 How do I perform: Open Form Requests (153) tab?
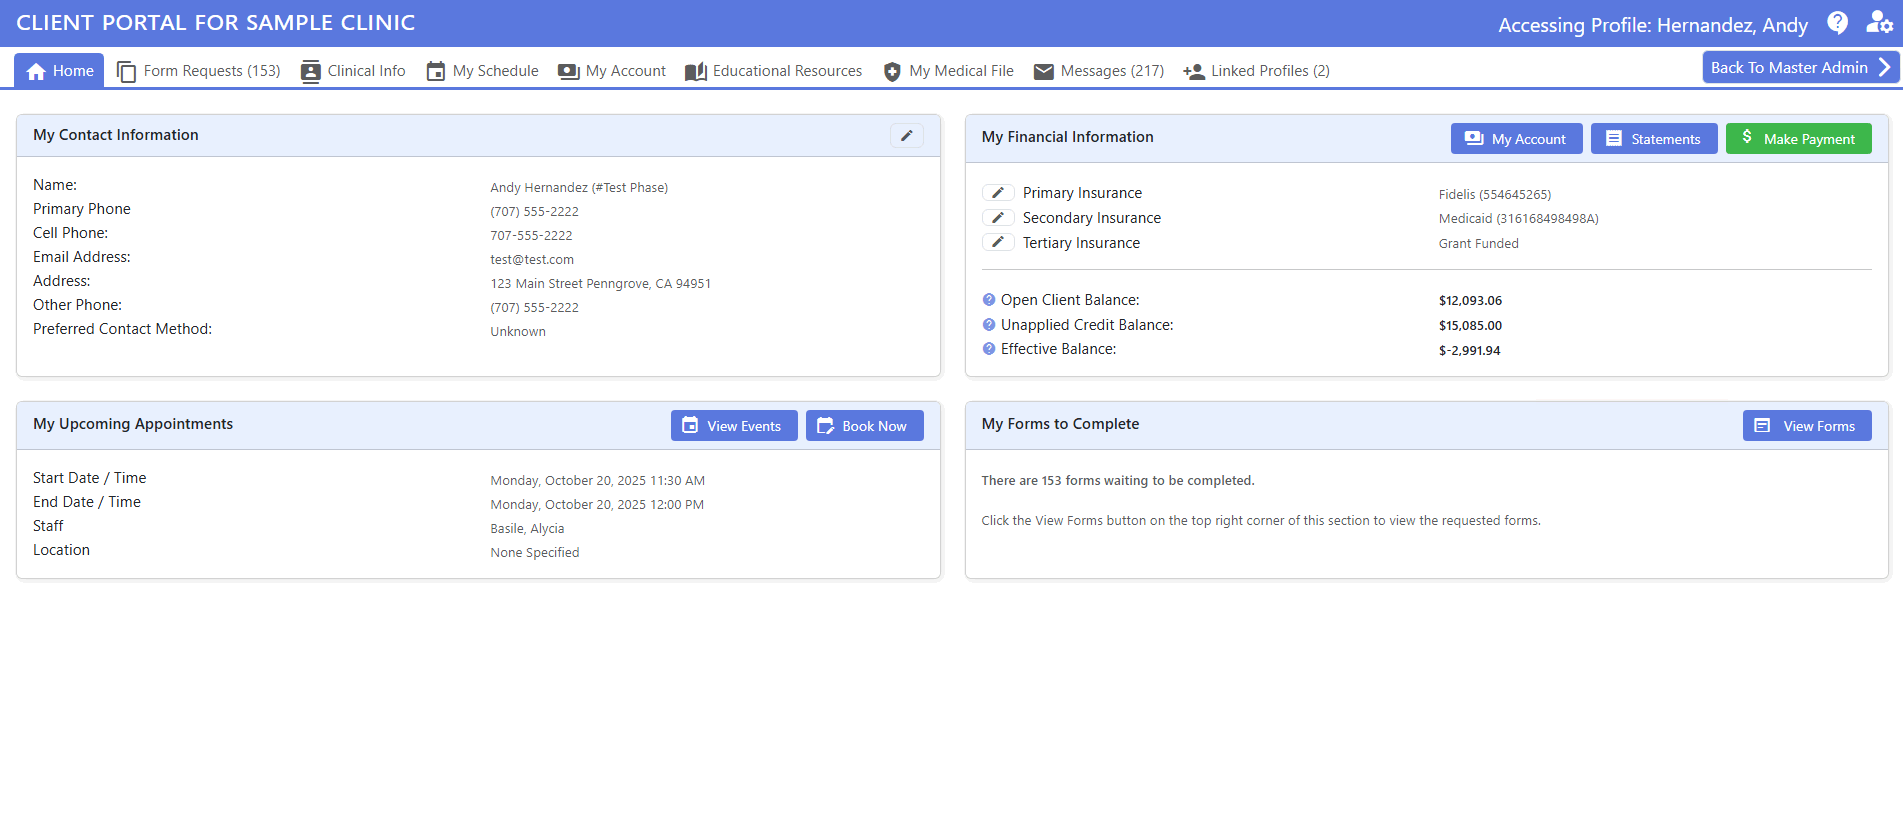(198, 71)
